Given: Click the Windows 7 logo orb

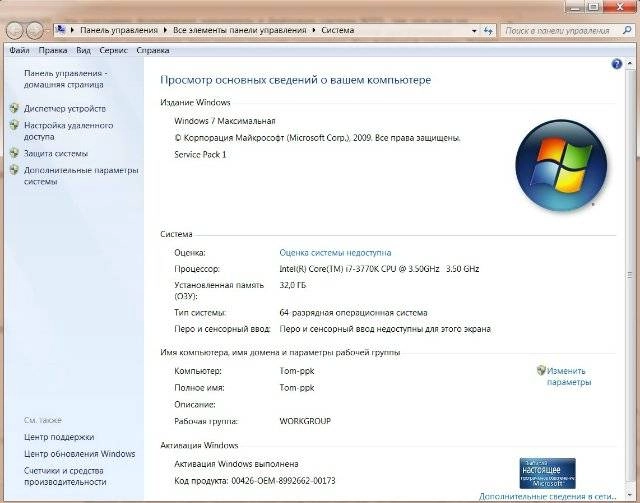Looking at the screenshot, I should [561, 165].
